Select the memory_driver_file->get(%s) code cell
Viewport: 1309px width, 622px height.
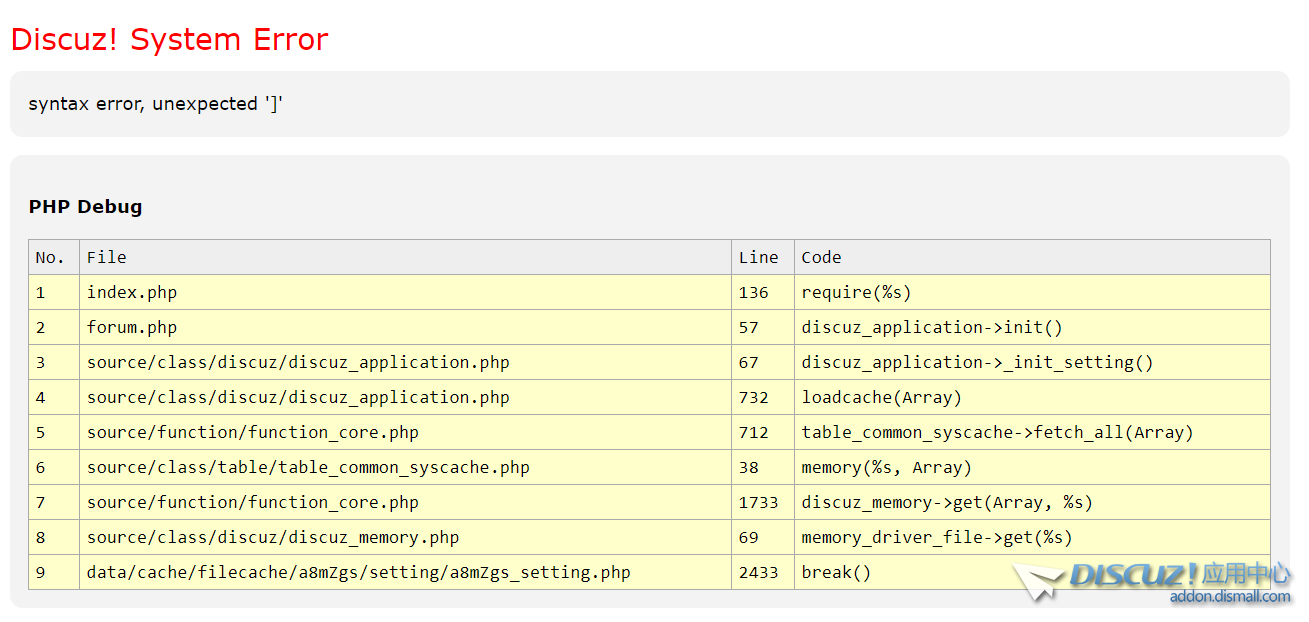pyautogui.click(x=1032, y=537)
